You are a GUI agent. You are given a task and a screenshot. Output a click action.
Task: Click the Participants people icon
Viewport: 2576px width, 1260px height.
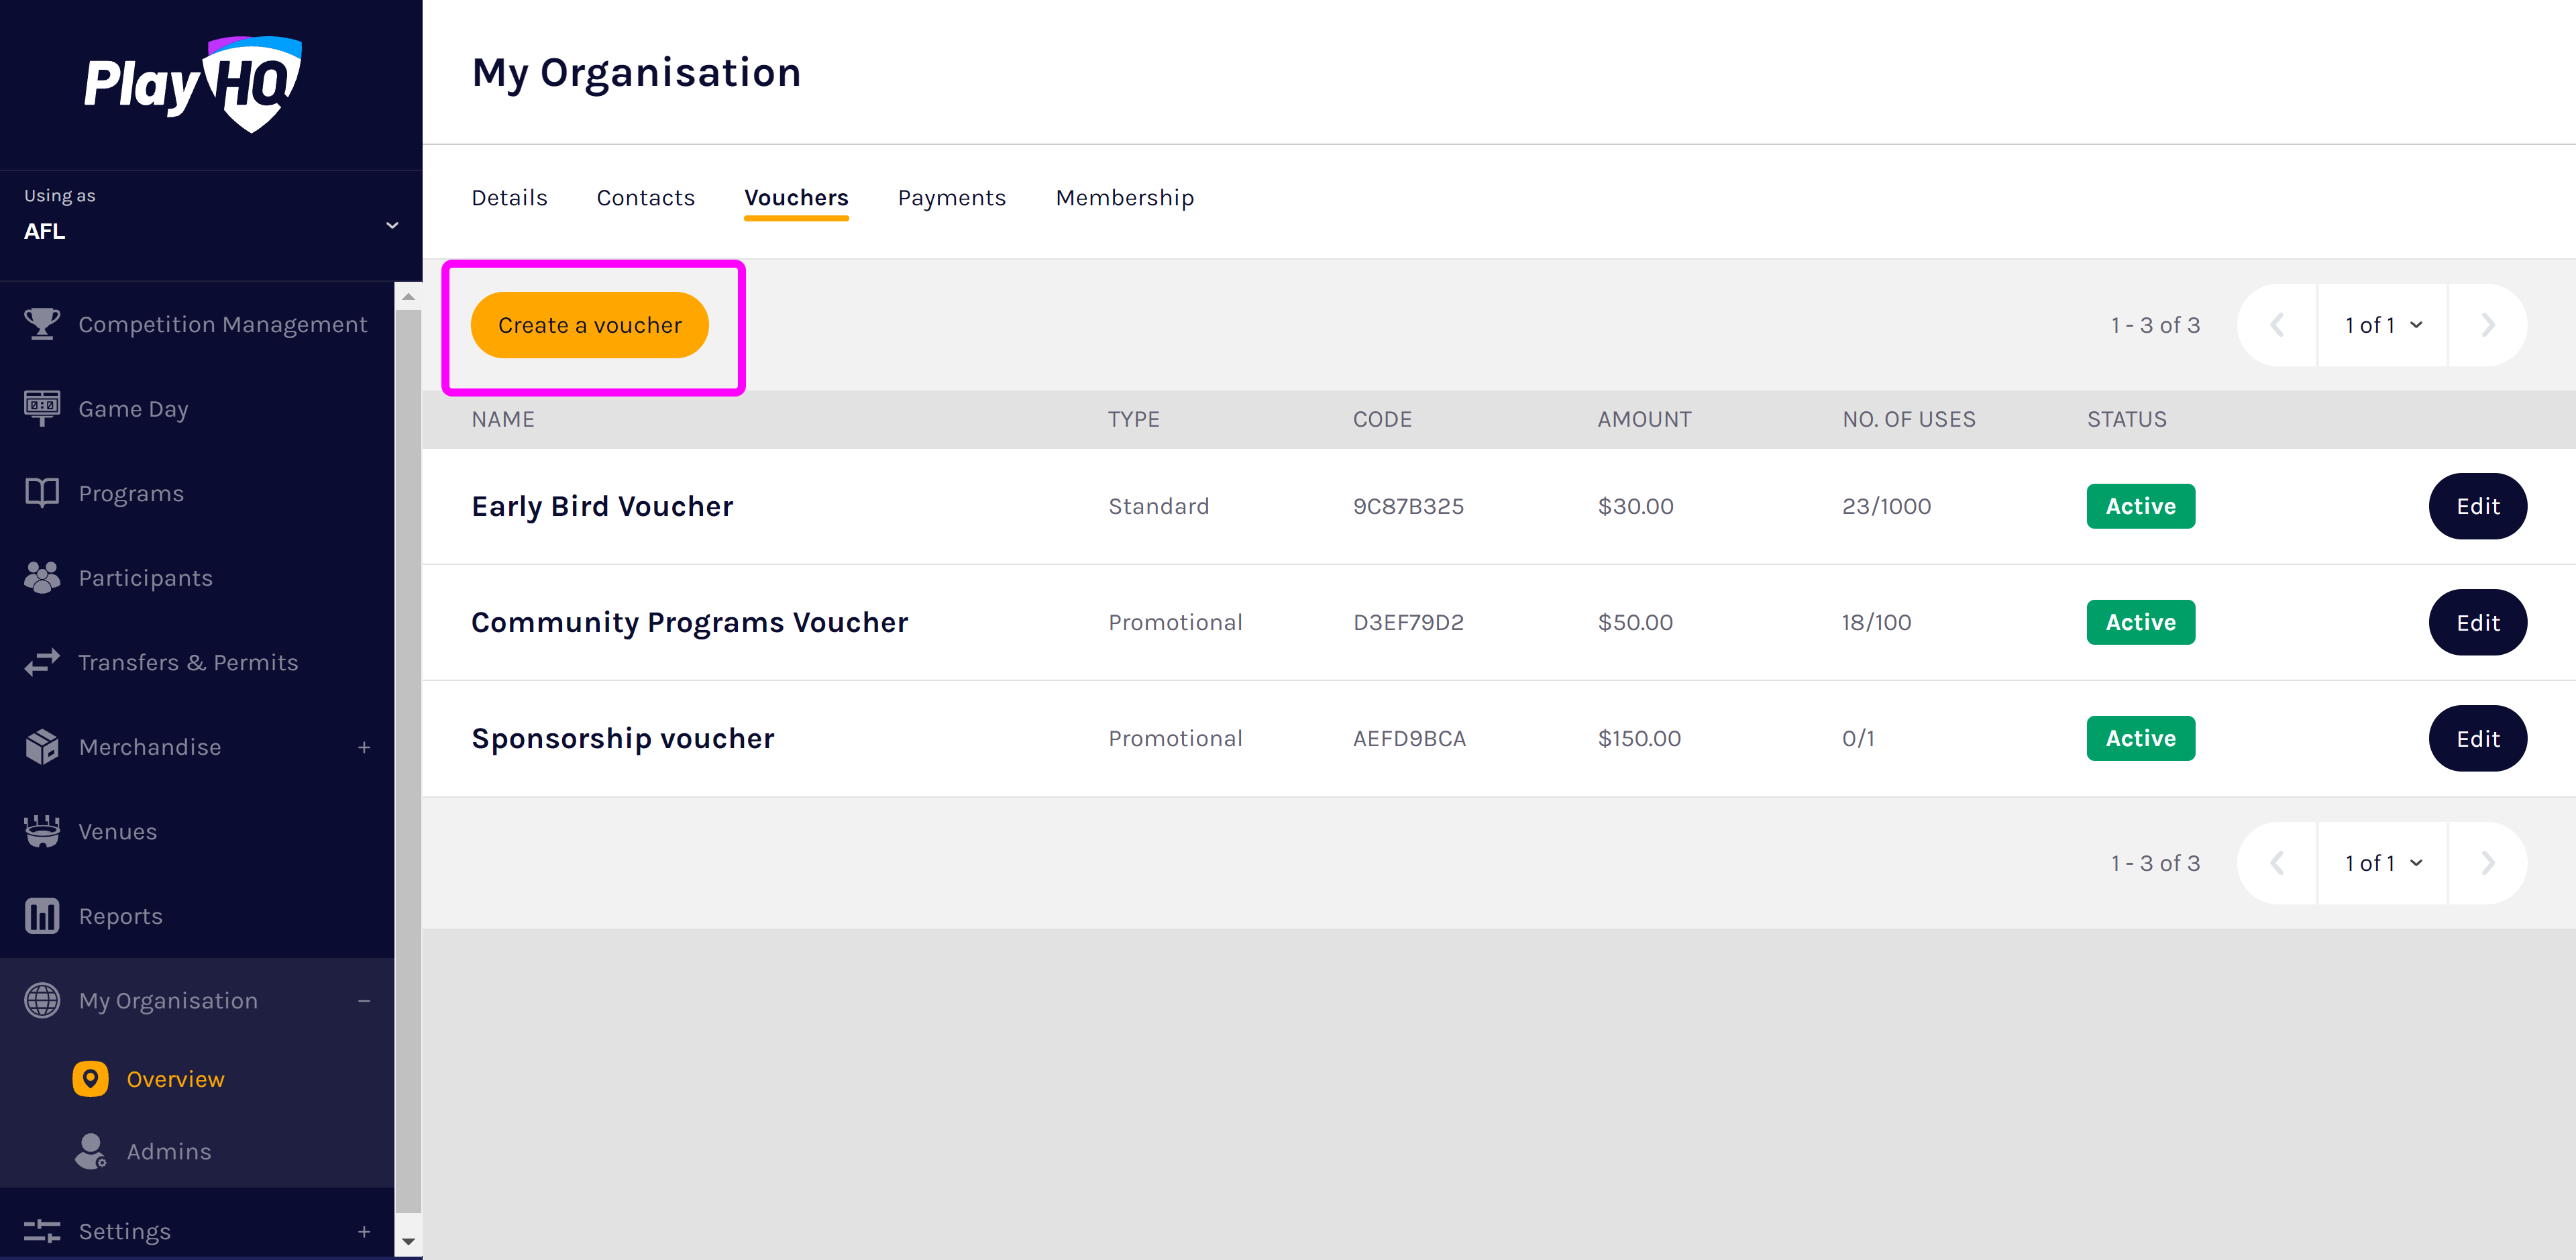41,577
